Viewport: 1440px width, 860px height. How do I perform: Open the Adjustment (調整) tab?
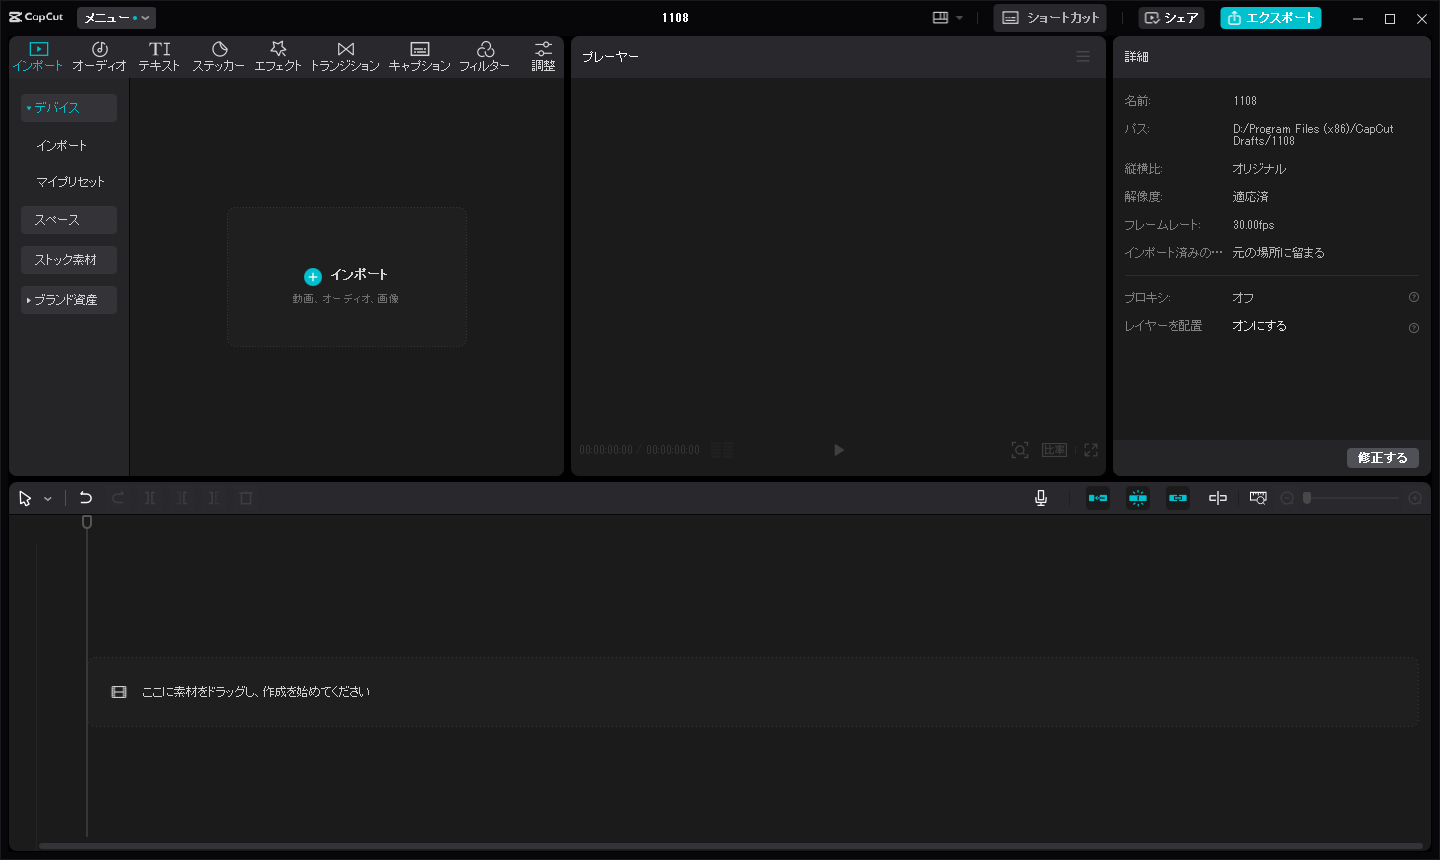[543, 56]
